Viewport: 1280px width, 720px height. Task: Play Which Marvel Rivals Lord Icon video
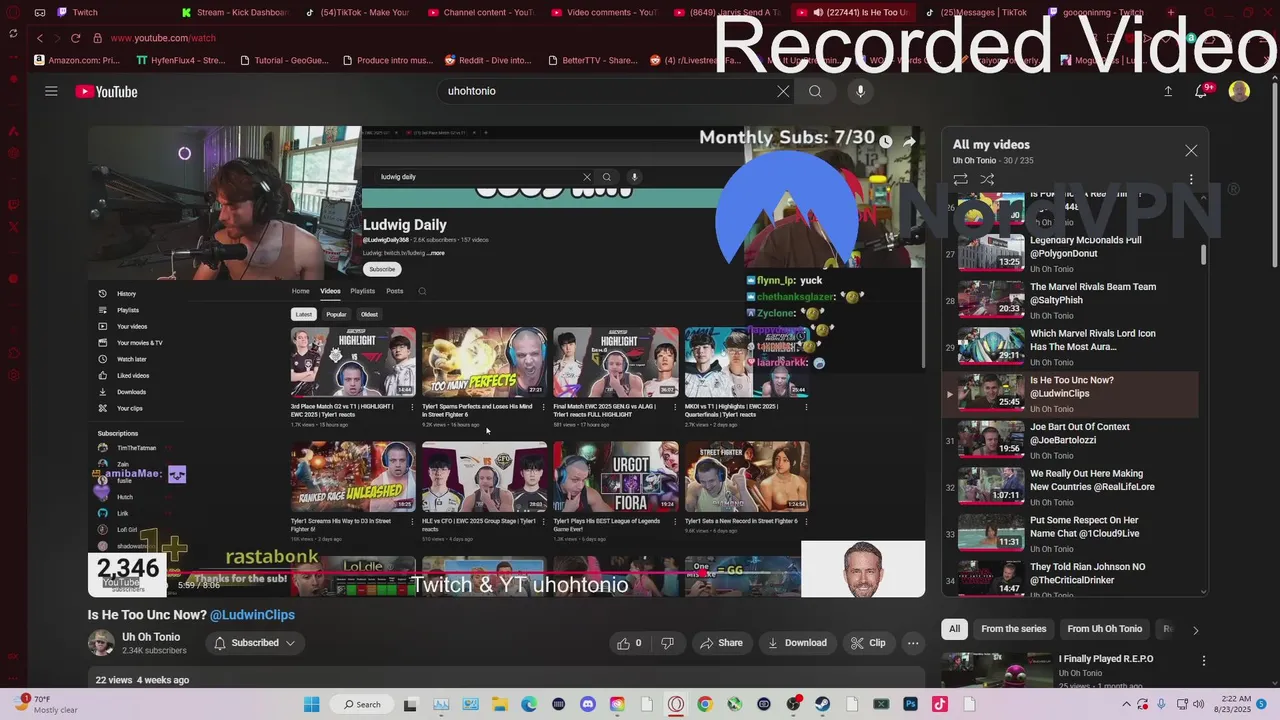tap(1070, 347)
